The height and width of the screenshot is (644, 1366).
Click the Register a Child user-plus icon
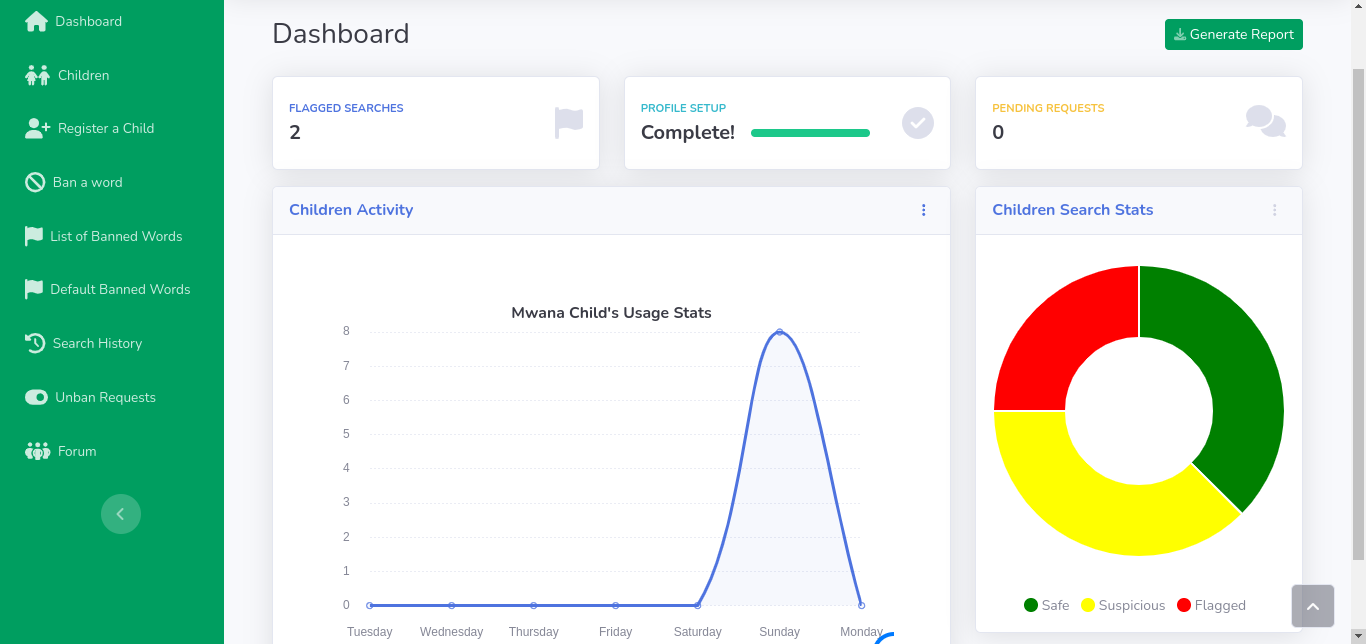(38, 128)
